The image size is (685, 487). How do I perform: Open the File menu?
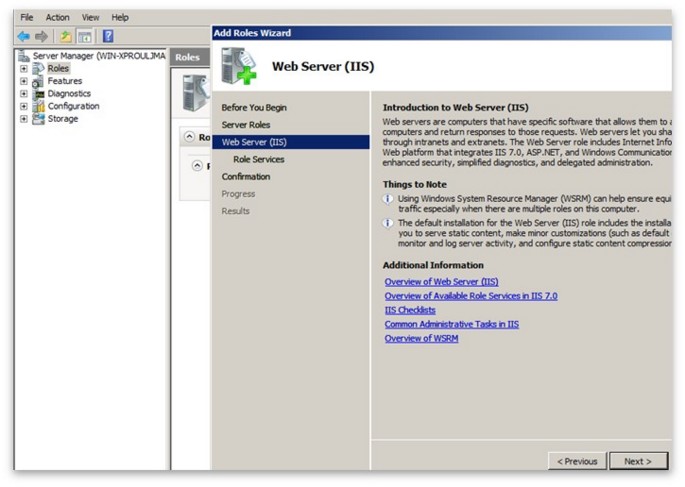pyautogui.click(x=27, y=17)
